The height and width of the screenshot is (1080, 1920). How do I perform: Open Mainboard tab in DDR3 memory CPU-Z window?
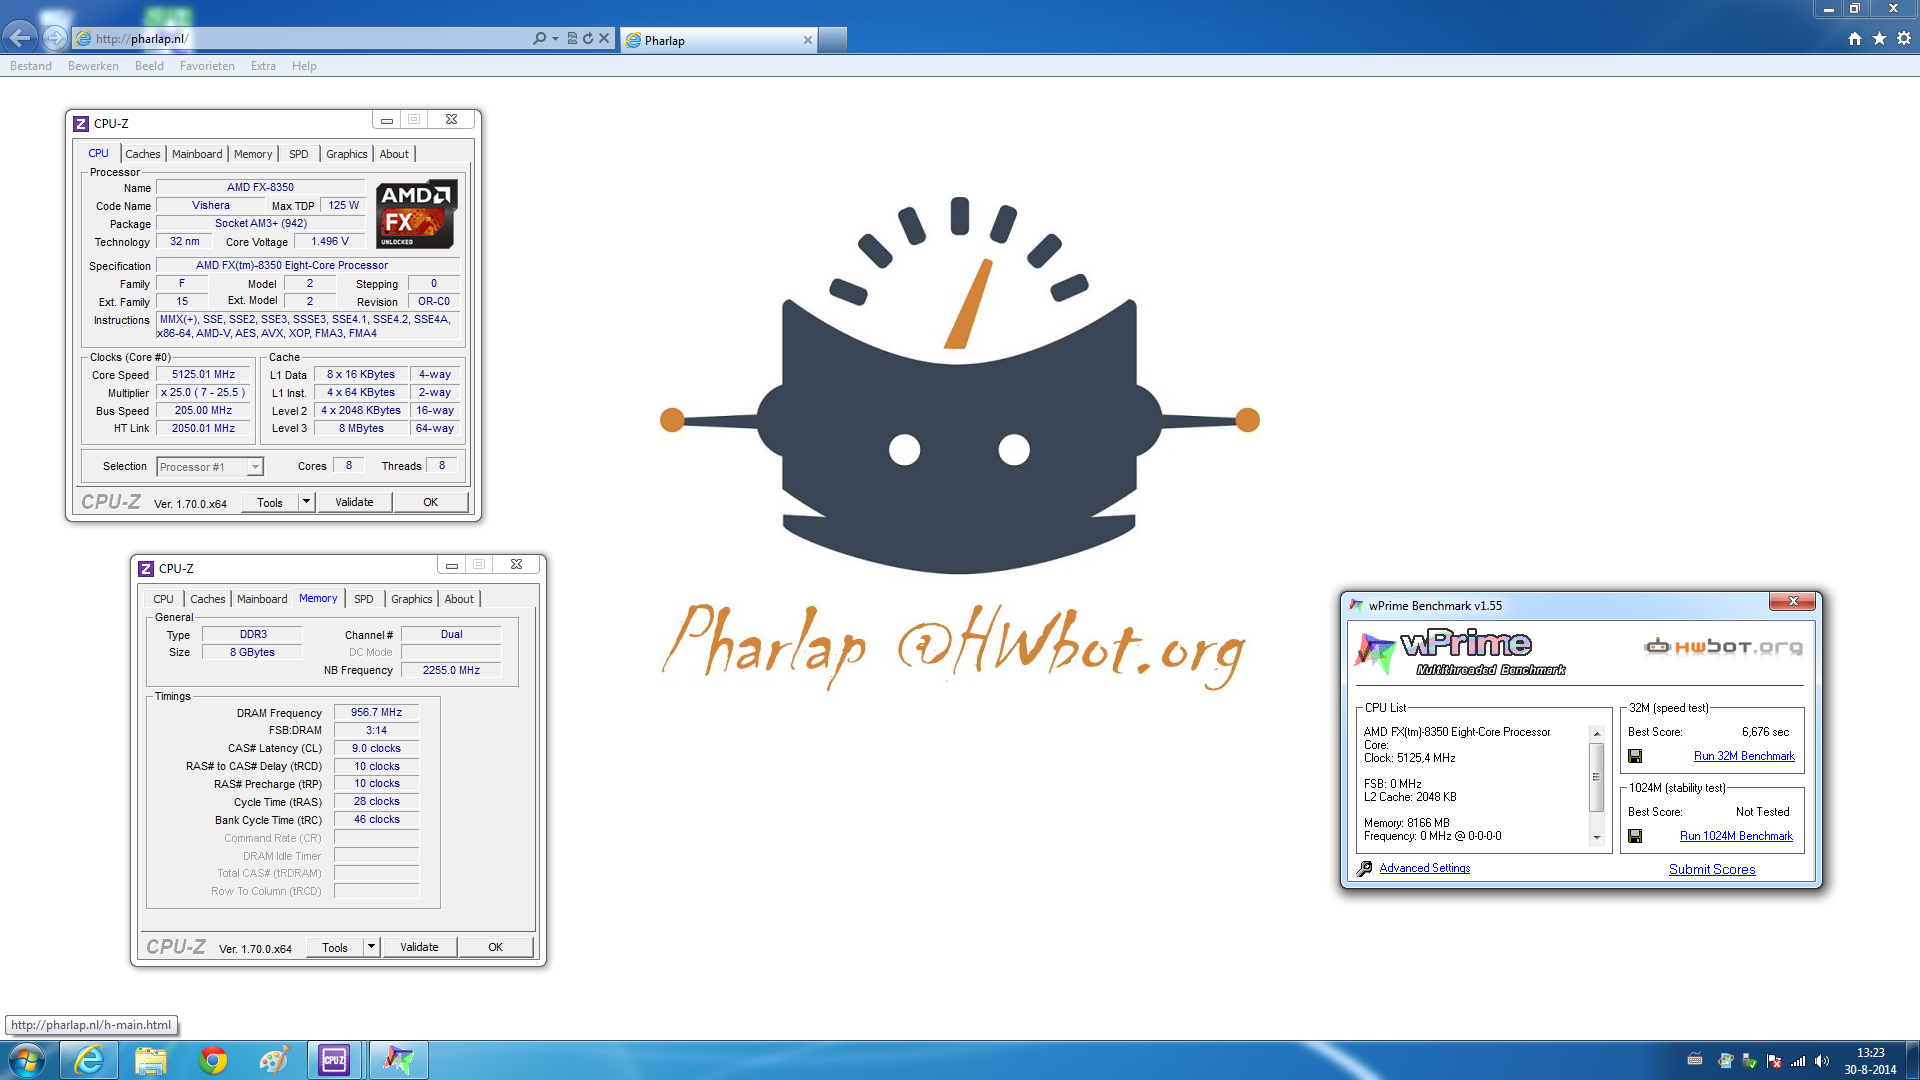(262, 599)
